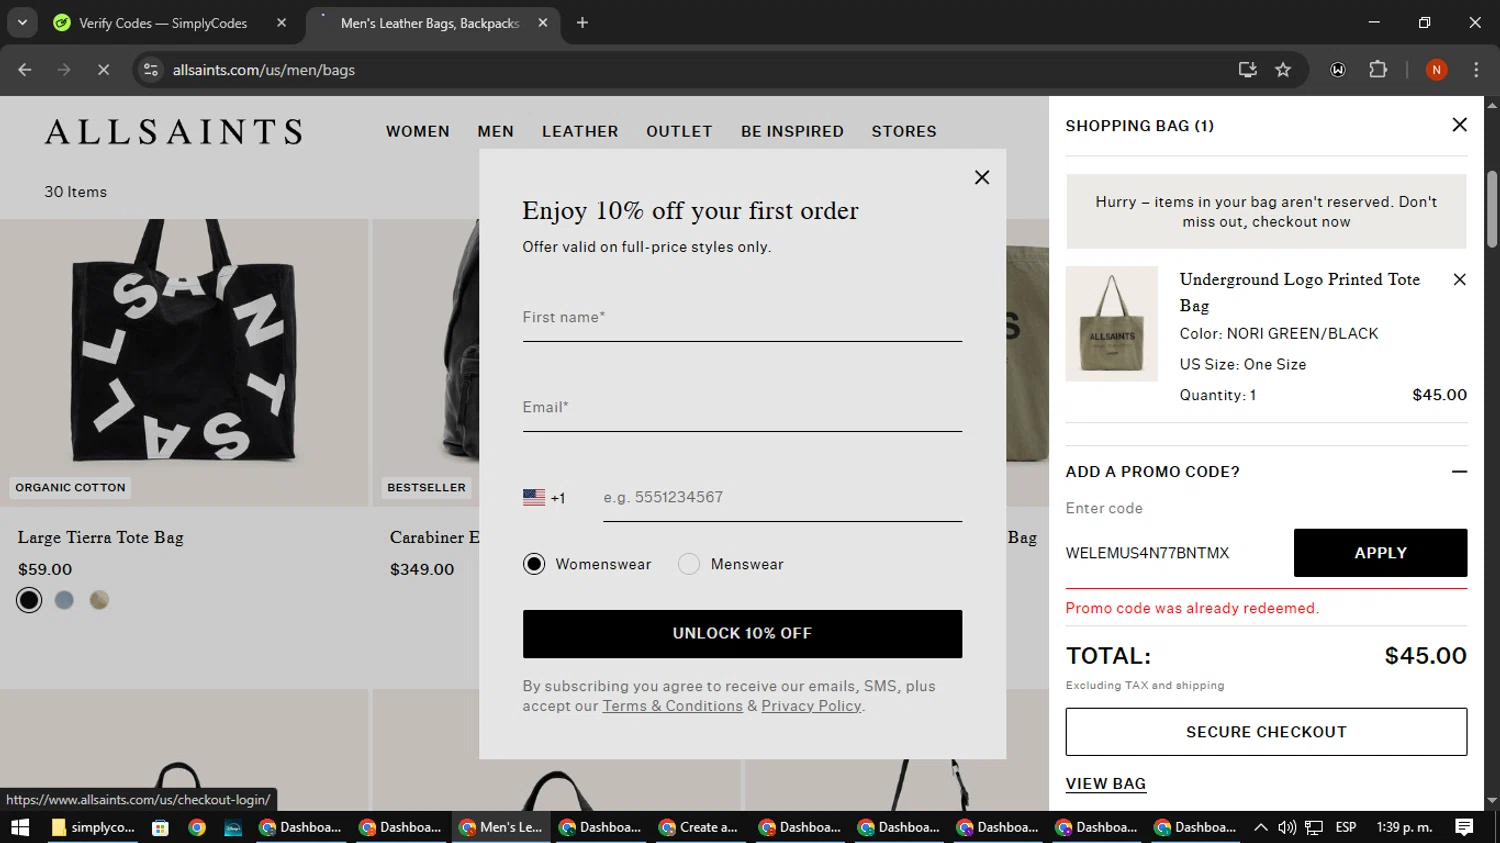The width and height of the screenshot is (1500, 843).
Task: Open the STORES menu
Action: (904, 131)
